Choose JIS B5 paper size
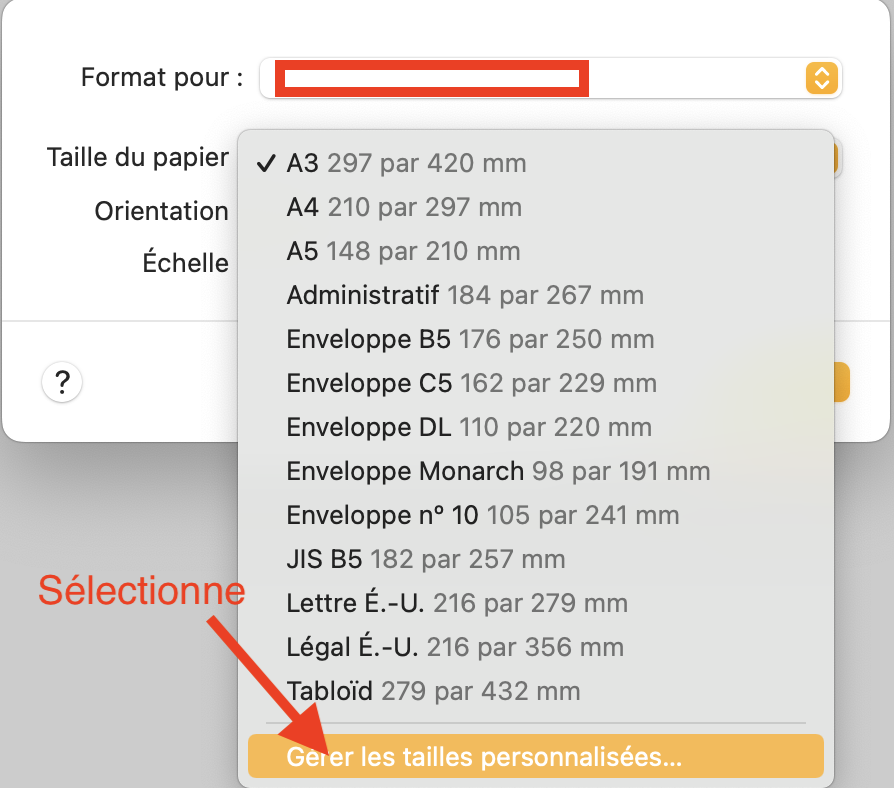 [425, 559]
